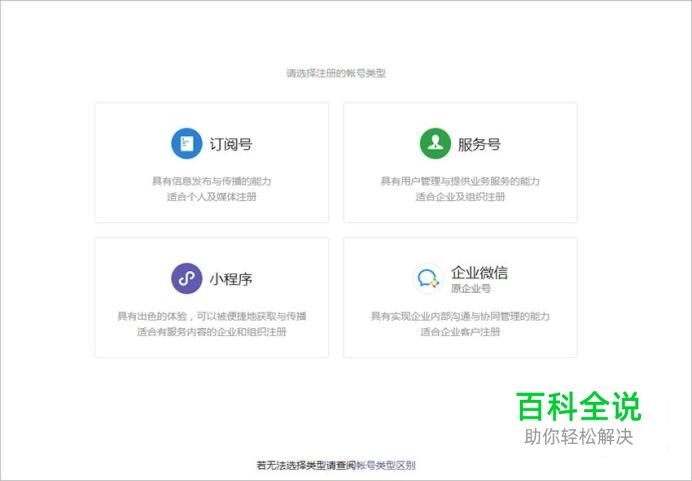Select the 服务号 account type title
The width and height of the screenshot is (692, 481).
pyautogui.click(x=479, y=144)
